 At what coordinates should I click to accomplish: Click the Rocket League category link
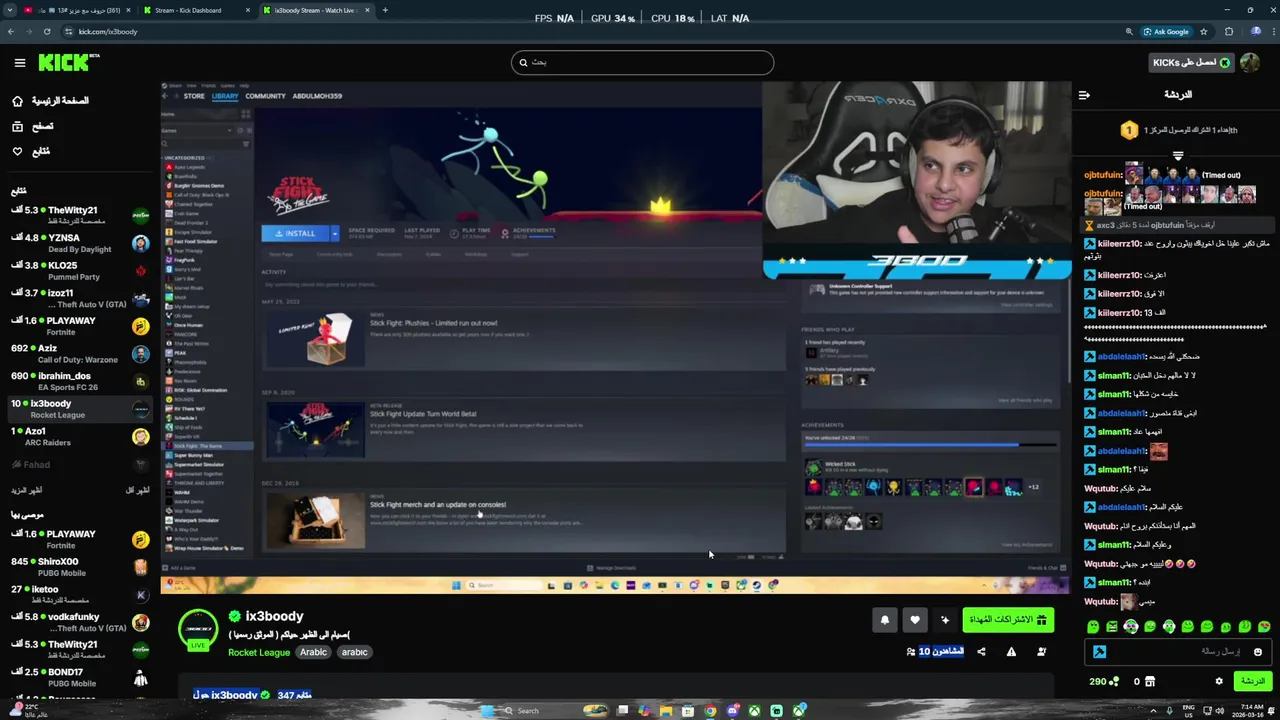(259, 652)
